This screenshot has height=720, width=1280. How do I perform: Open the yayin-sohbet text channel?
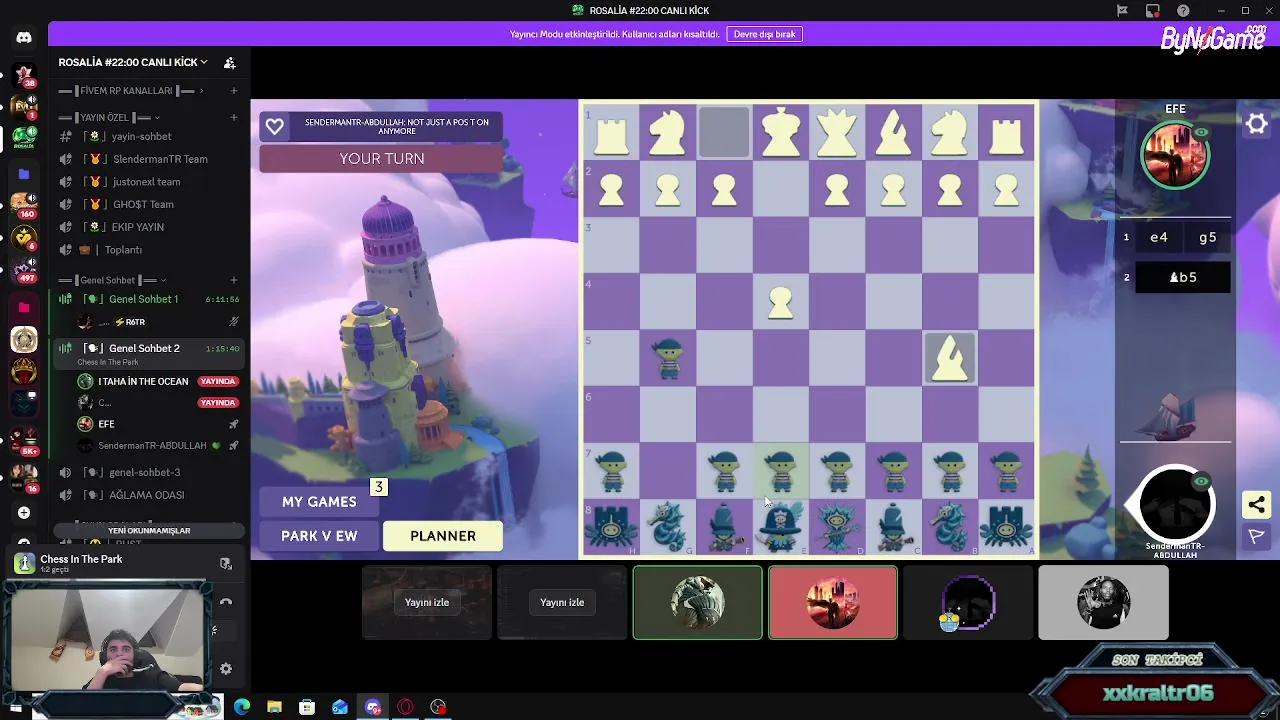(150, 136)
